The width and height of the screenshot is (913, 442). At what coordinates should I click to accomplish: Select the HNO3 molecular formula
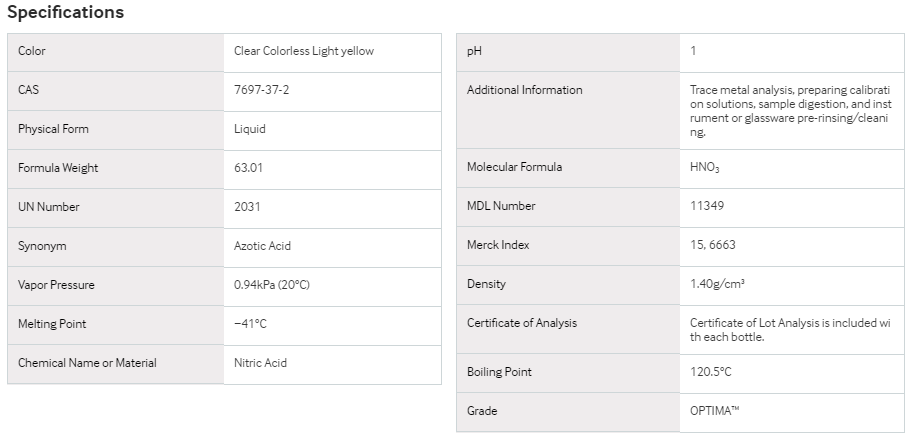point(705,167)
